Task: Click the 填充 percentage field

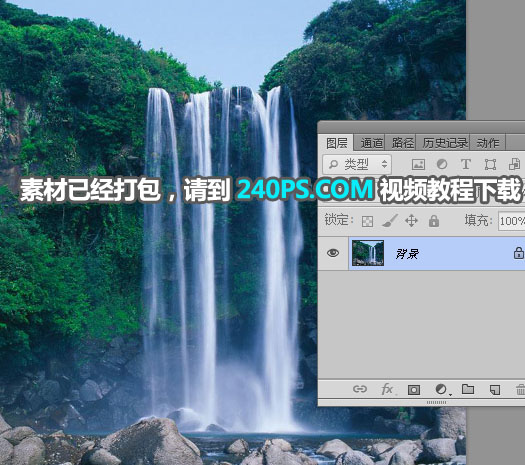Action: click(x=511, y=221)
